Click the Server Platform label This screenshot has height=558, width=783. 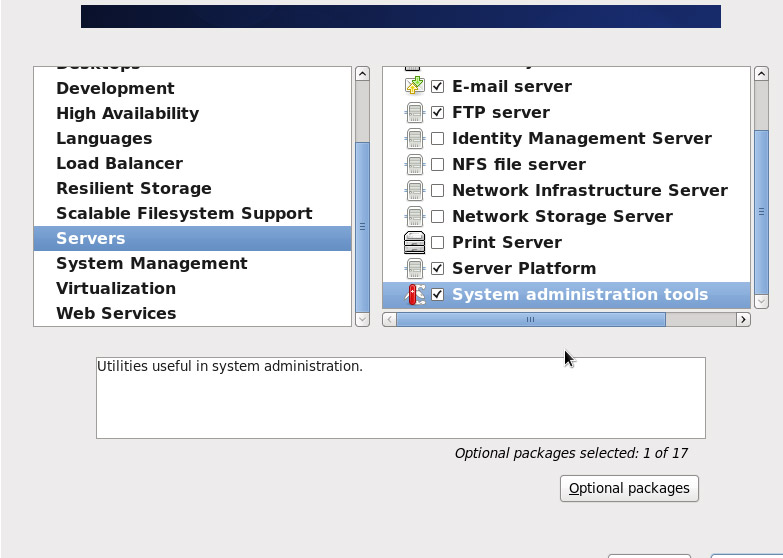(x=524, y=268)
